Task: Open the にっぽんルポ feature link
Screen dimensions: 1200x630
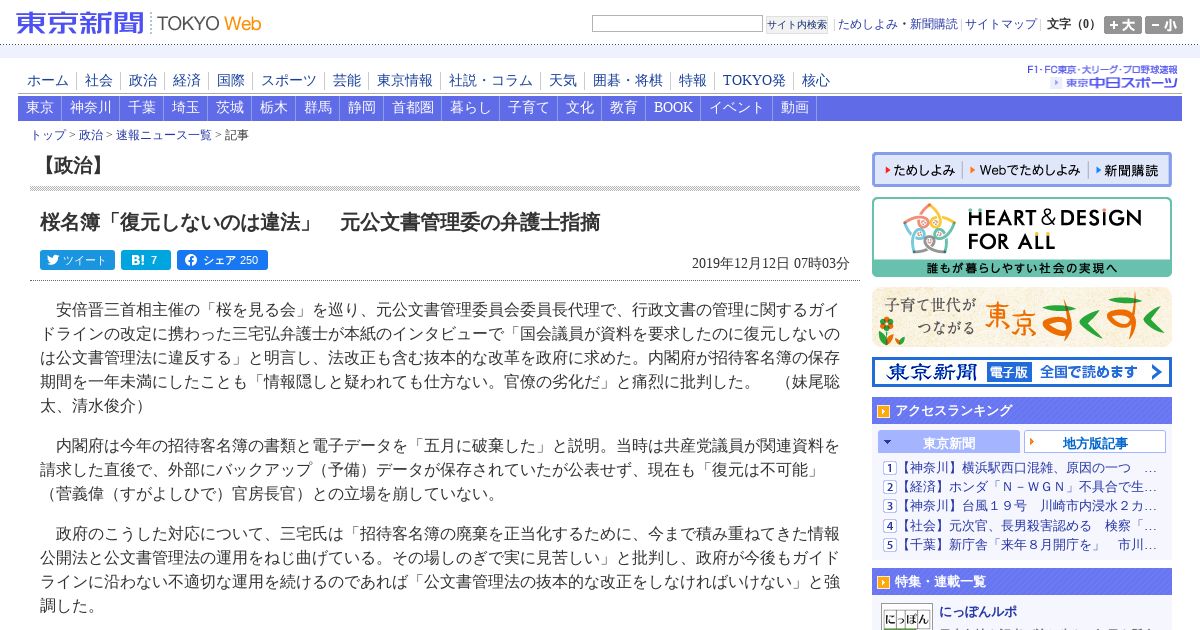Action: 978,612
